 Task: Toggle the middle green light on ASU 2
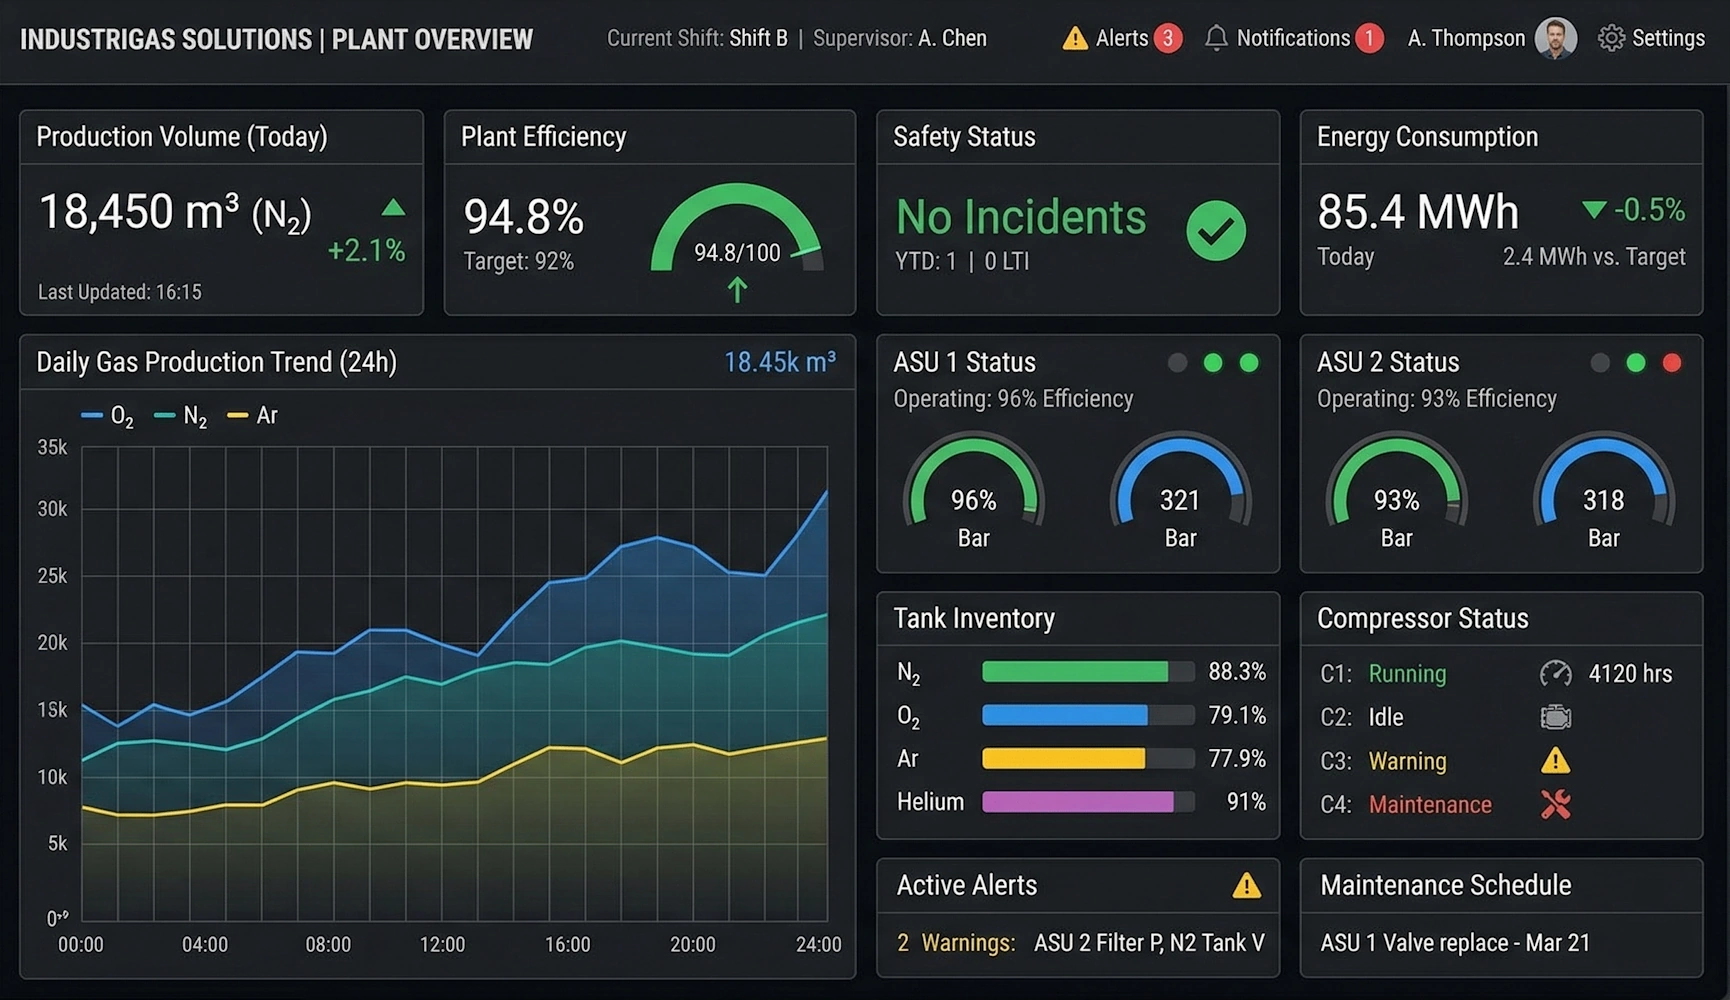(1635, 363)
